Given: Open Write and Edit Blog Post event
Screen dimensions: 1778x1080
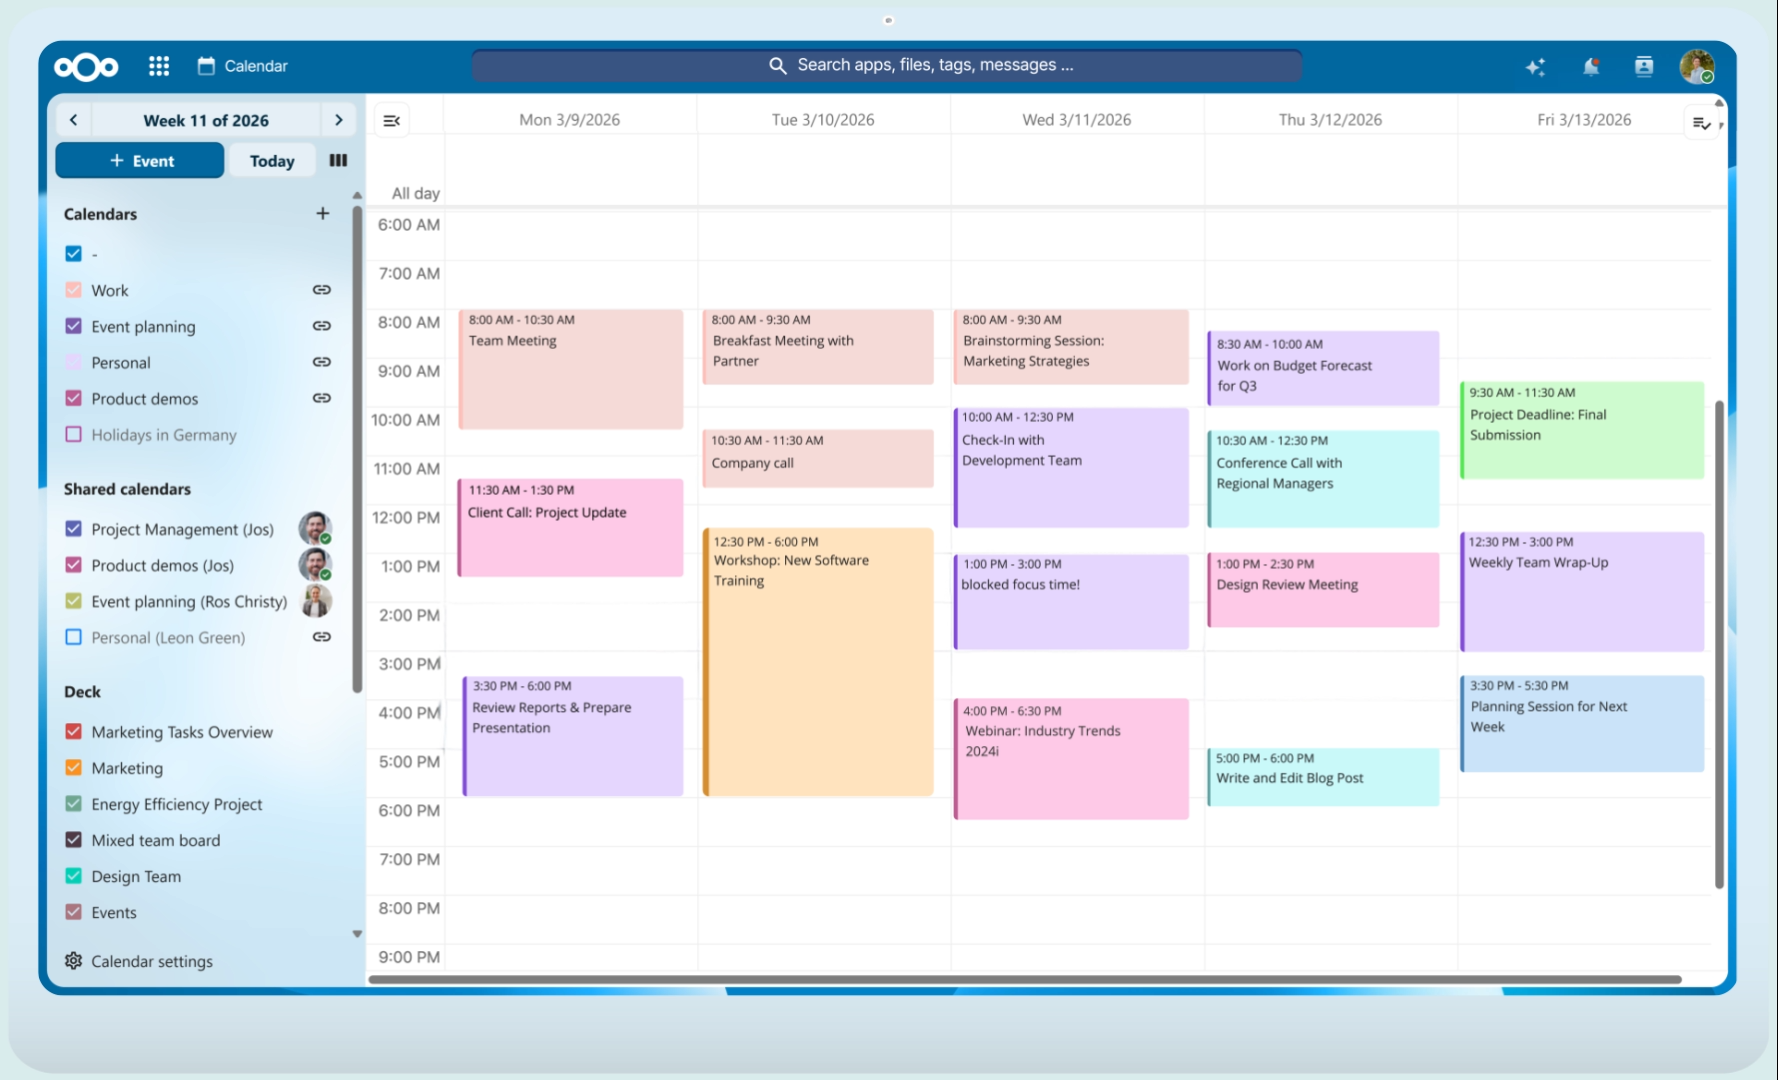Looking at the screenshot, I should 1323,777.
